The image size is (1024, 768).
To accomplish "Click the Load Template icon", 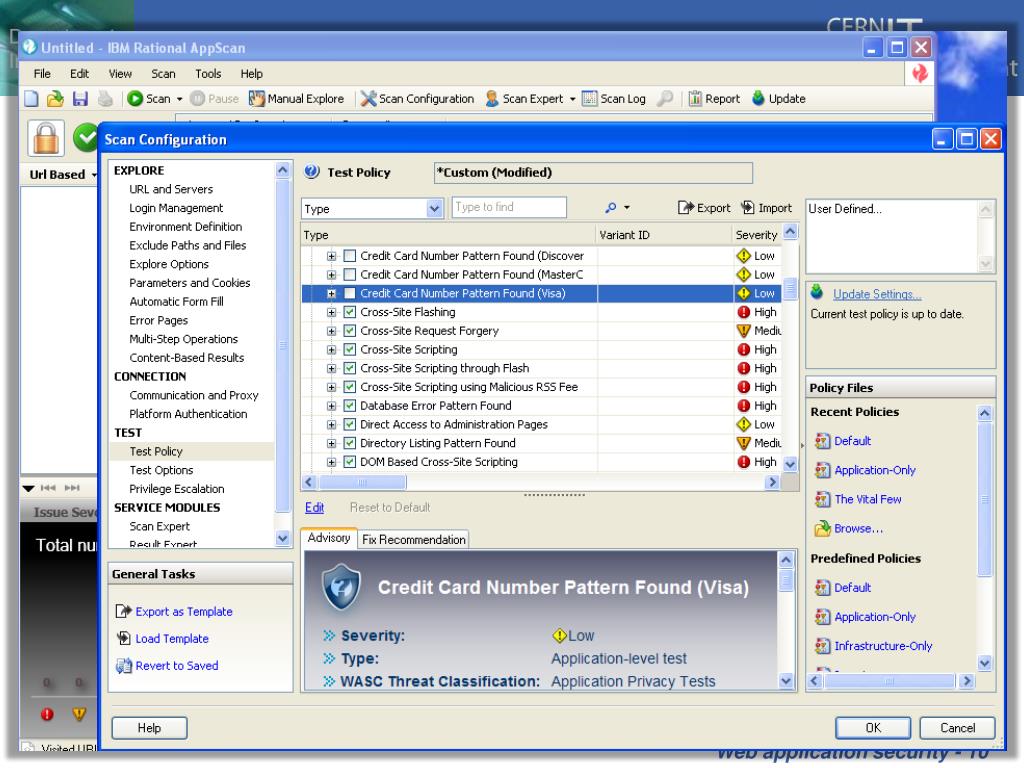I will pos(123,638).
